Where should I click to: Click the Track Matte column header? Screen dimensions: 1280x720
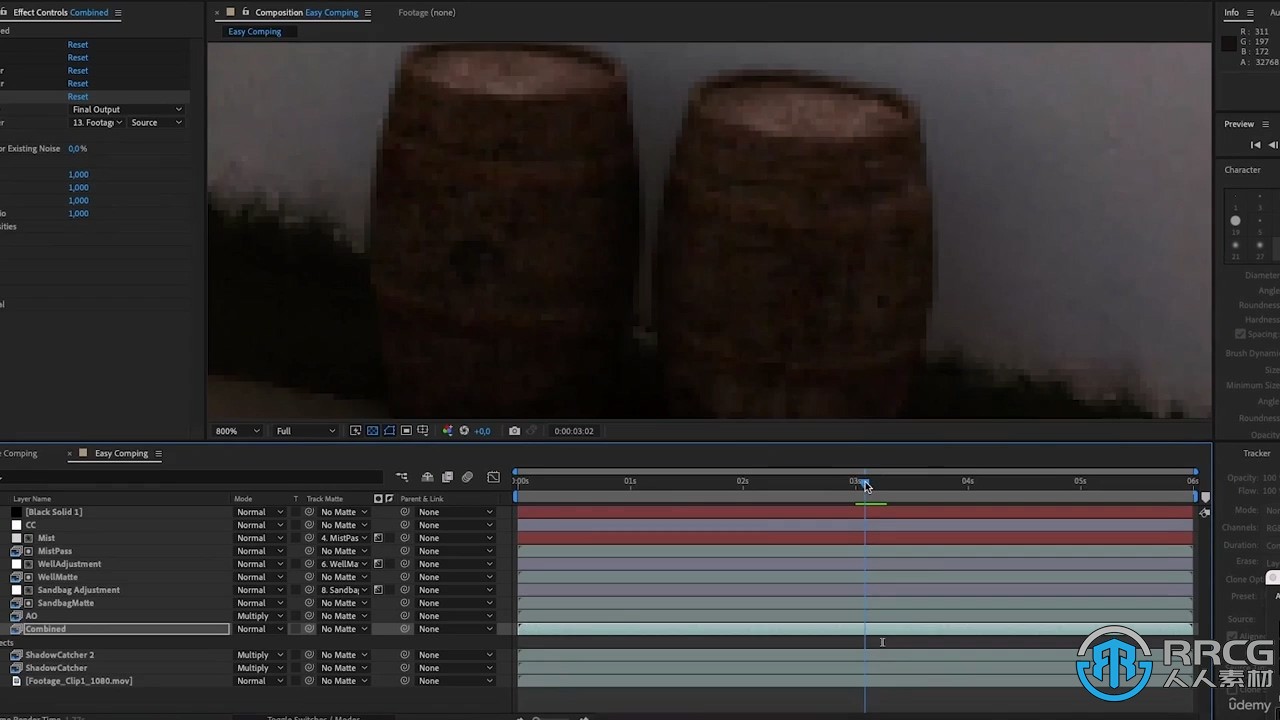[324, 499]
